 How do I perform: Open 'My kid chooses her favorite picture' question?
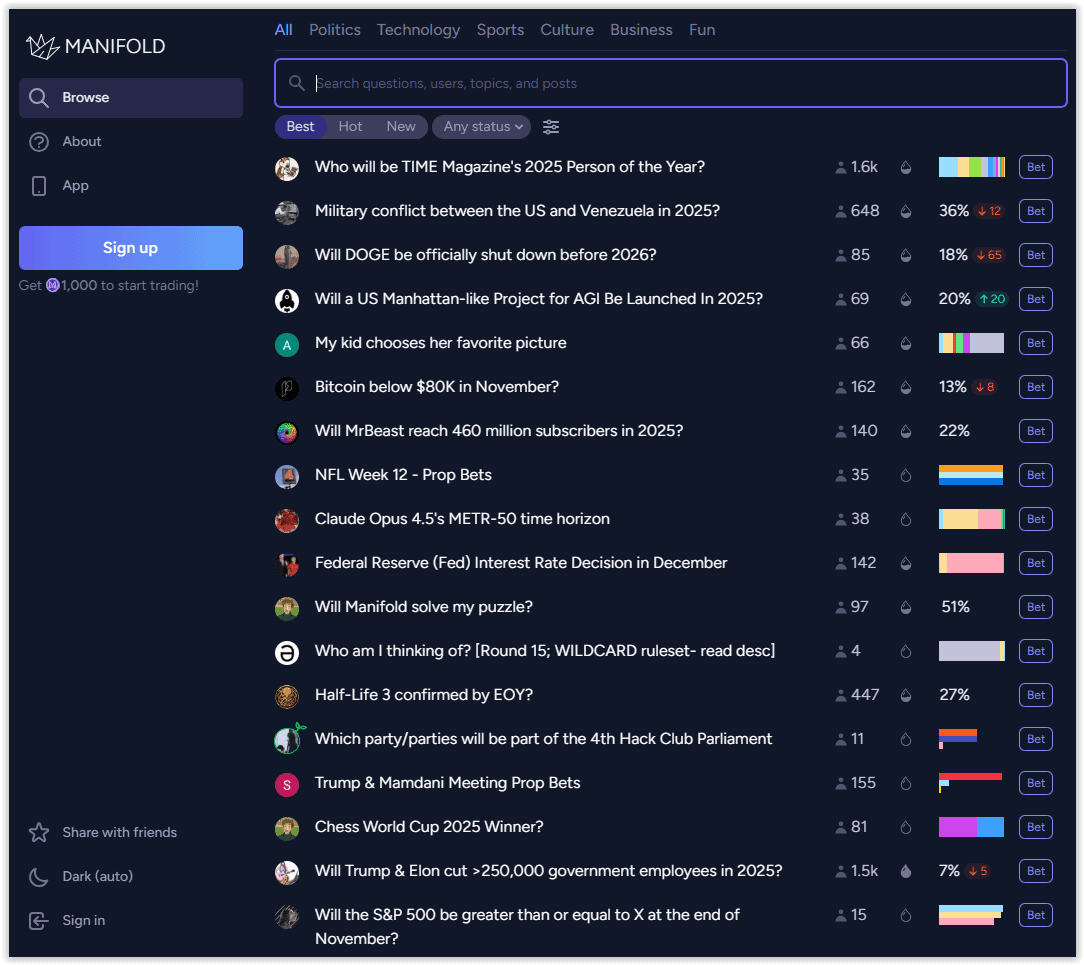coord(440,344)
